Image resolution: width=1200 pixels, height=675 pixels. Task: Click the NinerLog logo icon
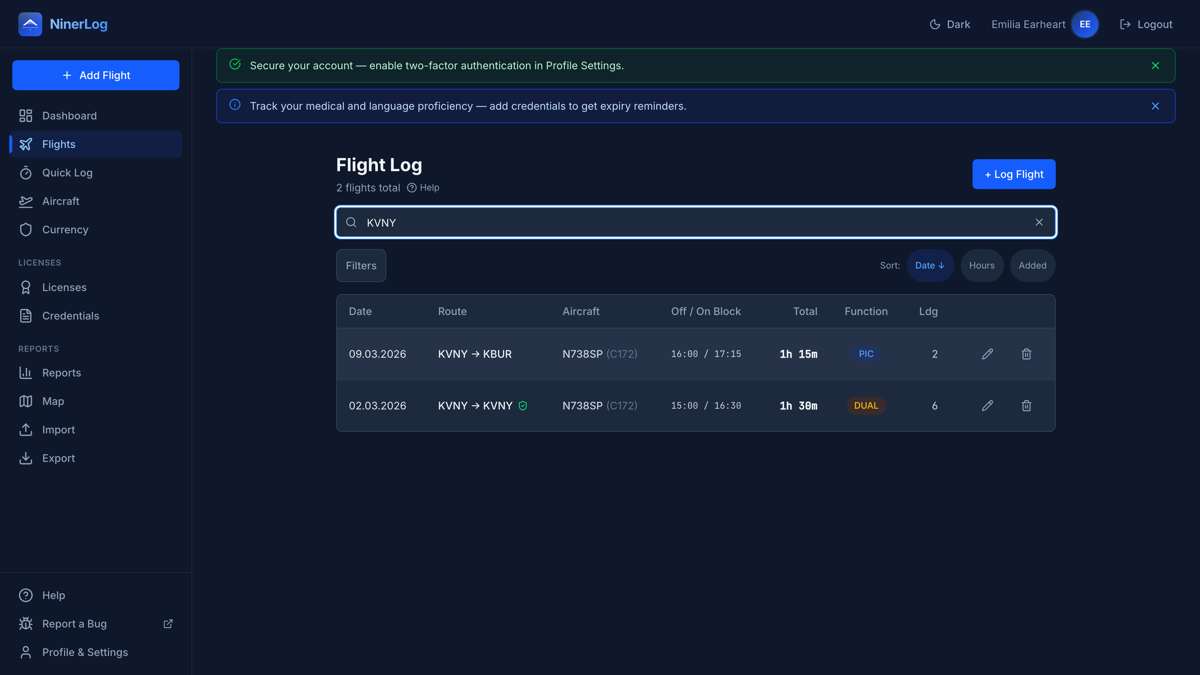click(x=30, y=24)
